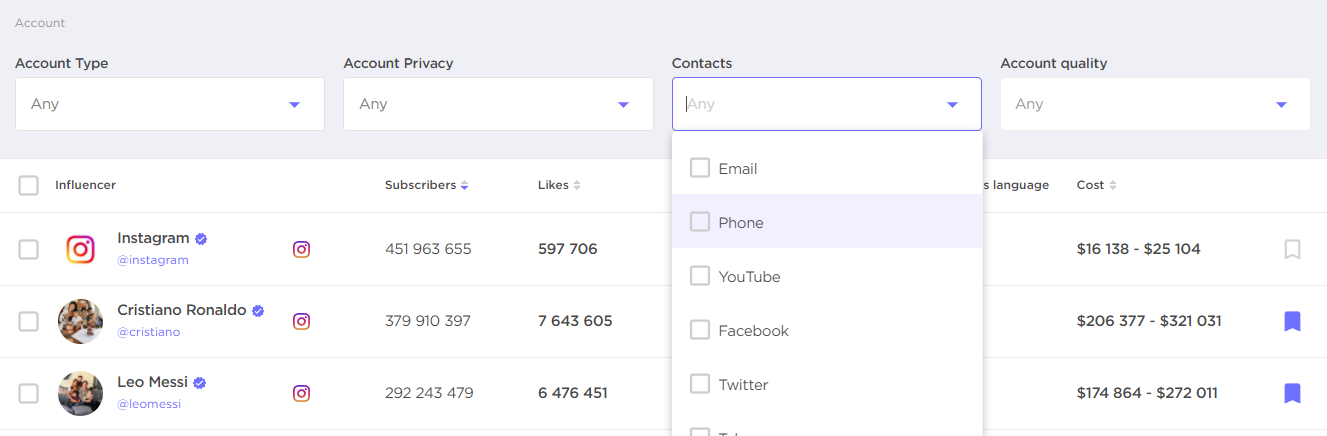Screen dimensions: 1327x436
Task: Enable the Phone contact checkbox
Action: tap(700, 222)
